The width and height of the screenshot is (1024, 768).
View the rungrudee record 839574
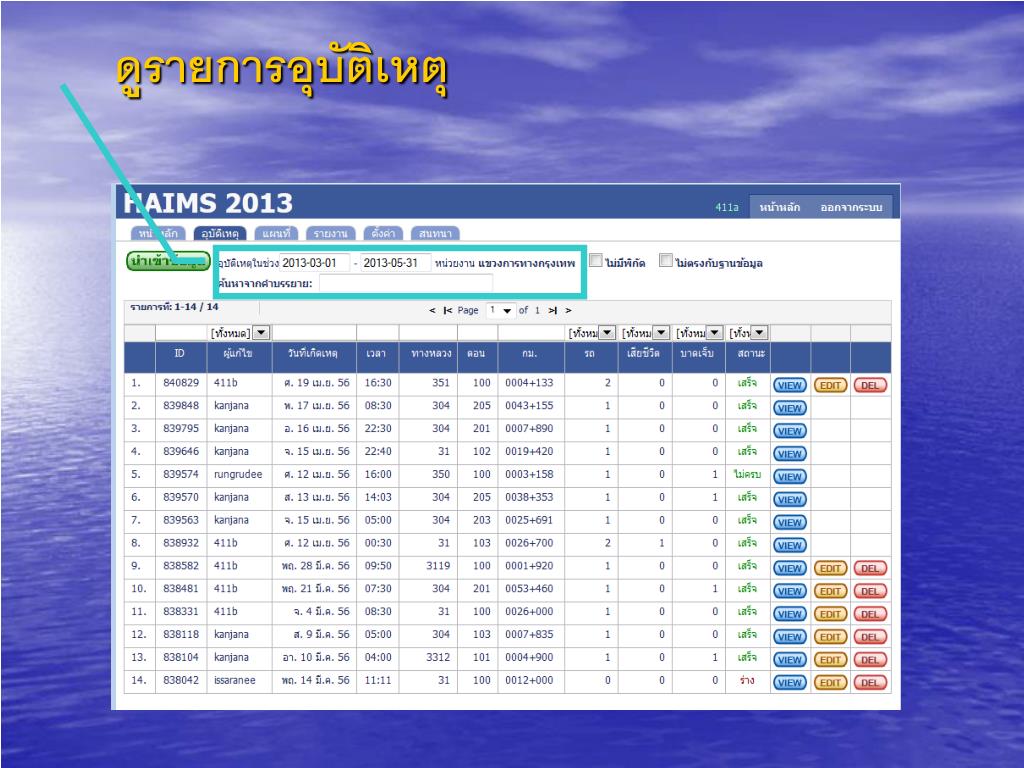pyautogui.click(x=790, y=477)
